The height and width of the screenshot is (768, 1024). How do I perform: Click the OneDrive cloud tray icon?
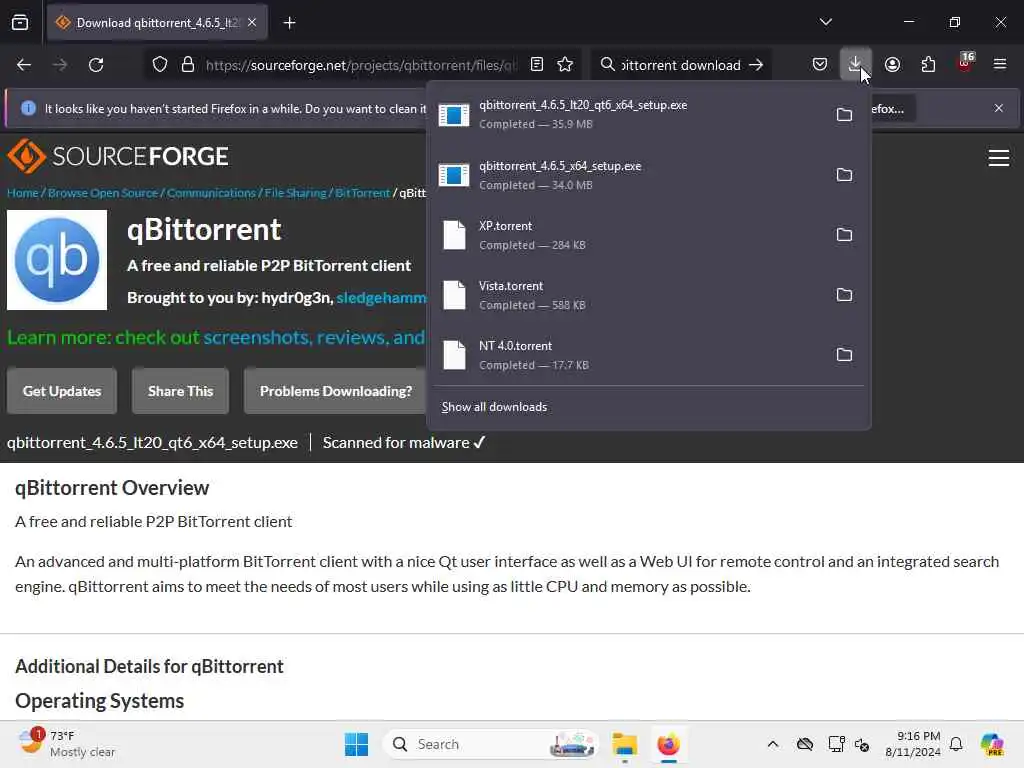805,744
